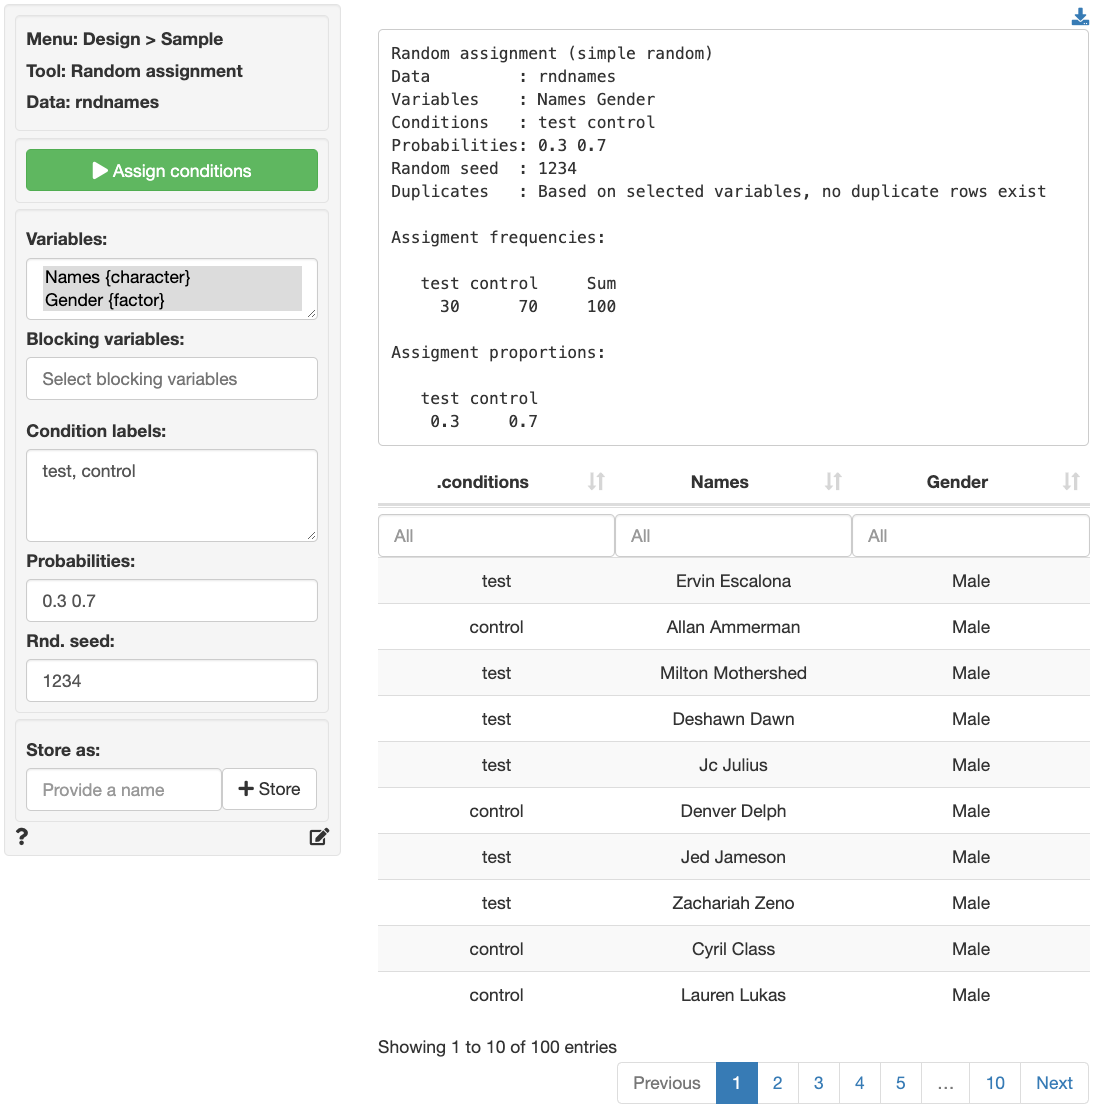This screenshot has height=1108, width=1096.
Task: Click the Store as name field
Action: (x=124, y=790)
